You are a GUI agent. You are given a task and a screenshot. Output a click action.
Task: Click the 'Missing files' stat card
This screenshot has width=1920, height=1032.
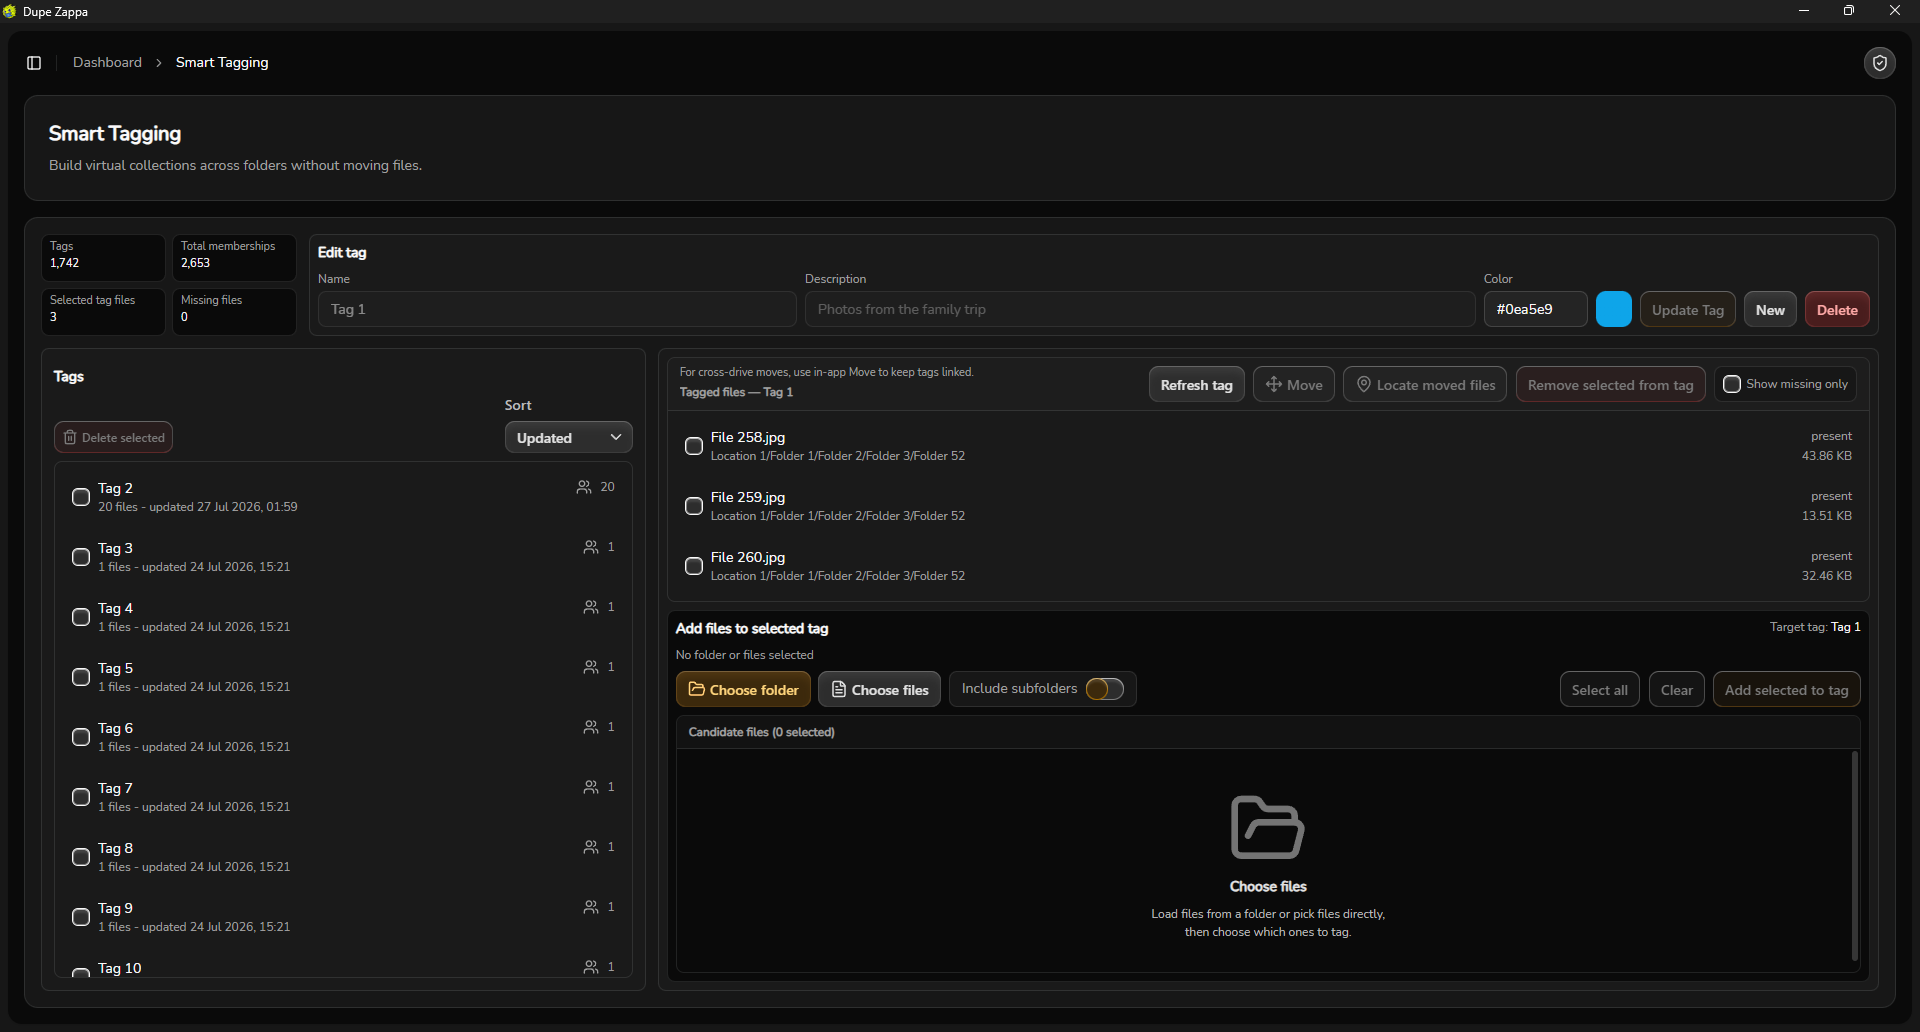point(234,311)
